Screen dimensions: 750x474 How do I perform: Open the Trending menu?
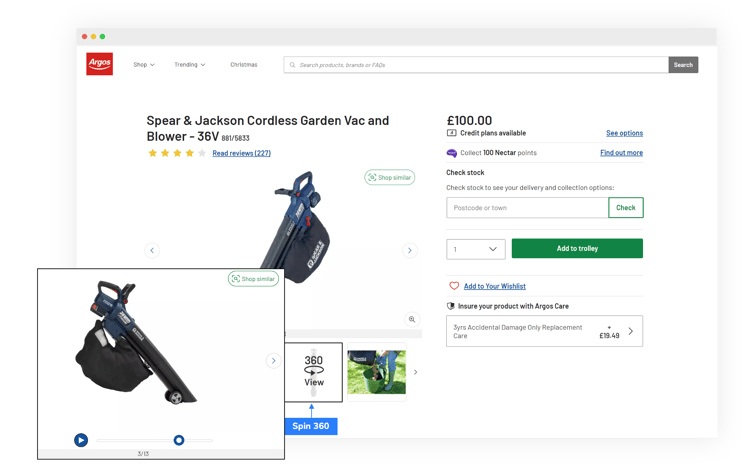coord(189,65)
